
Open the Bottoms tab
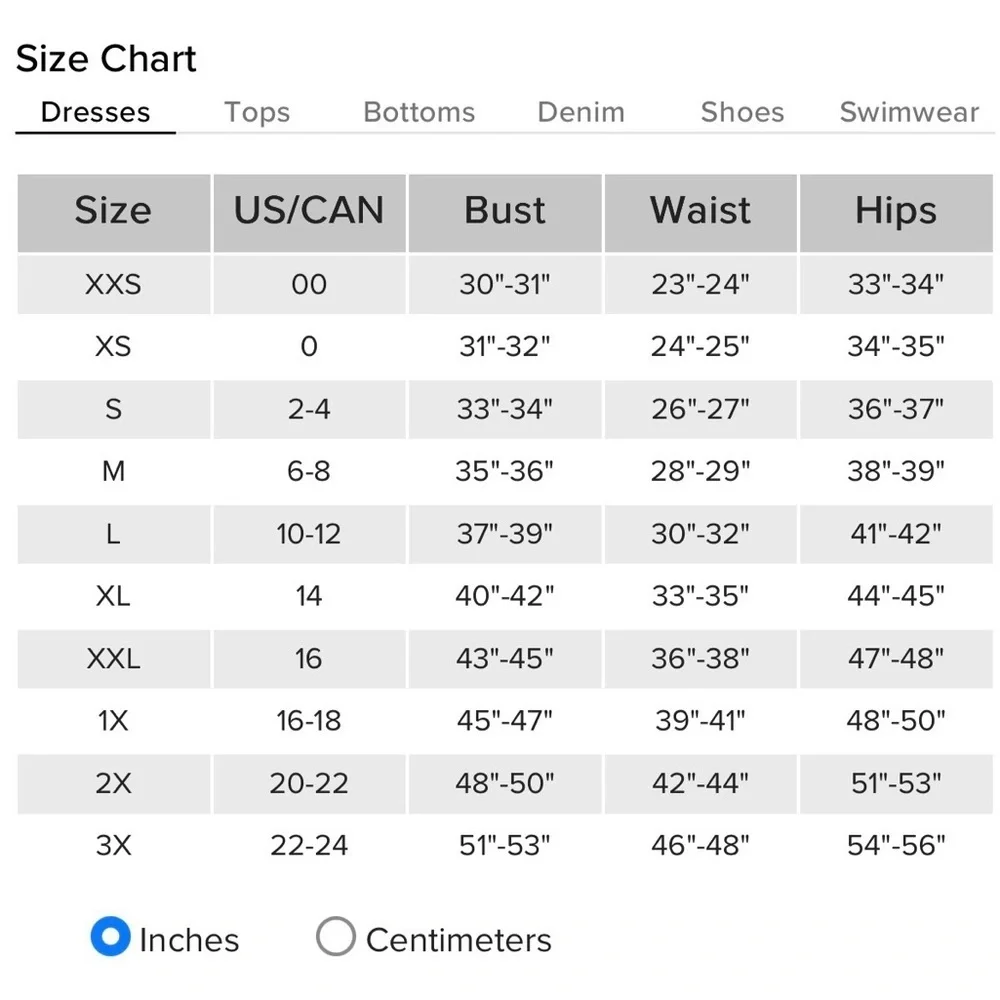[419, 112]
